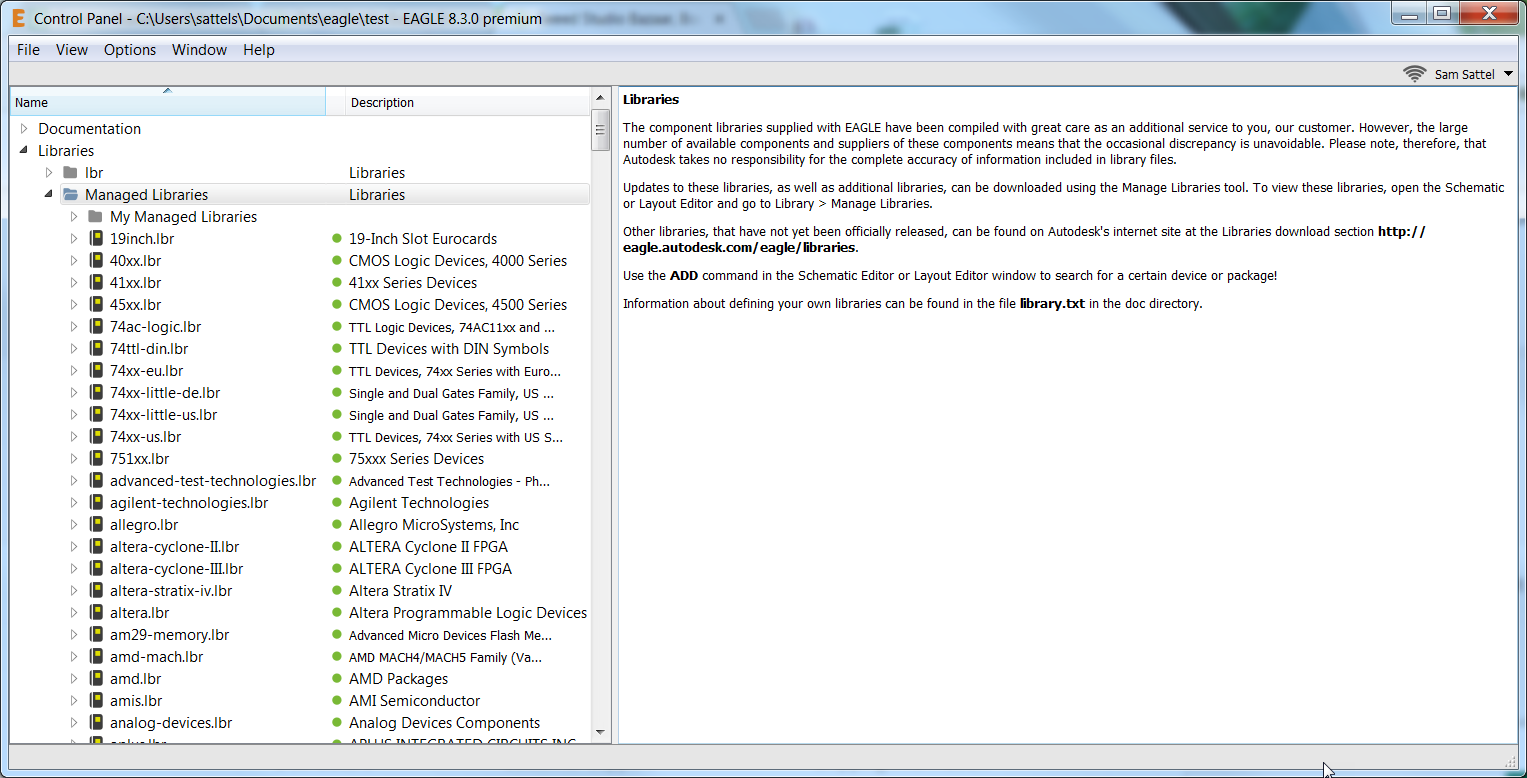The height and width of the screenshot is (778, 1527).
Task: Expand the altera-cyclone-III.lbr entry
Action: pyautogui.click(x=73, y=569)
